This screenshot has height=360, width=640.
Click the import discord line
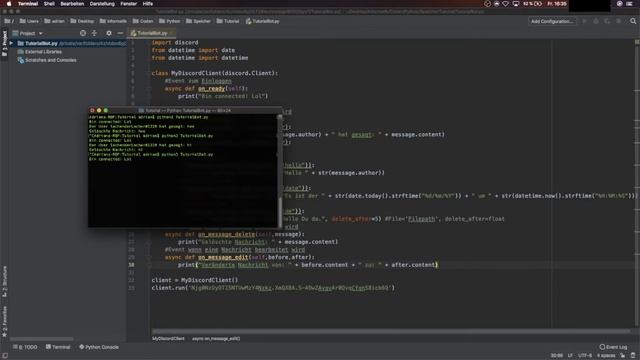(x=175, y=42)
